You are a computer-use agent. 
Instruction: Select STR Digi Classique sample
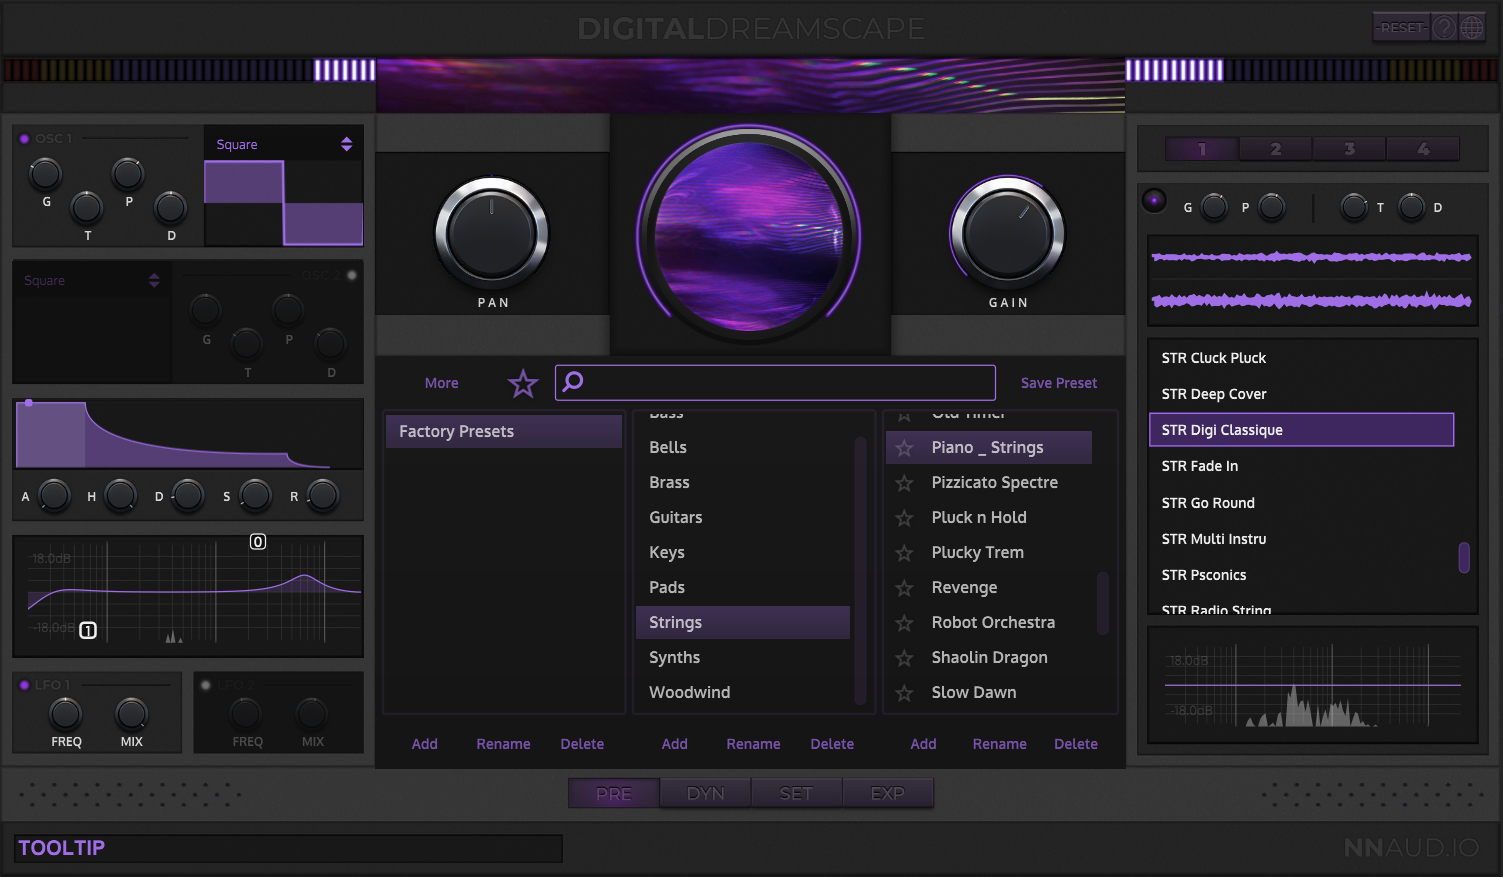click(x=1302, y=430)
